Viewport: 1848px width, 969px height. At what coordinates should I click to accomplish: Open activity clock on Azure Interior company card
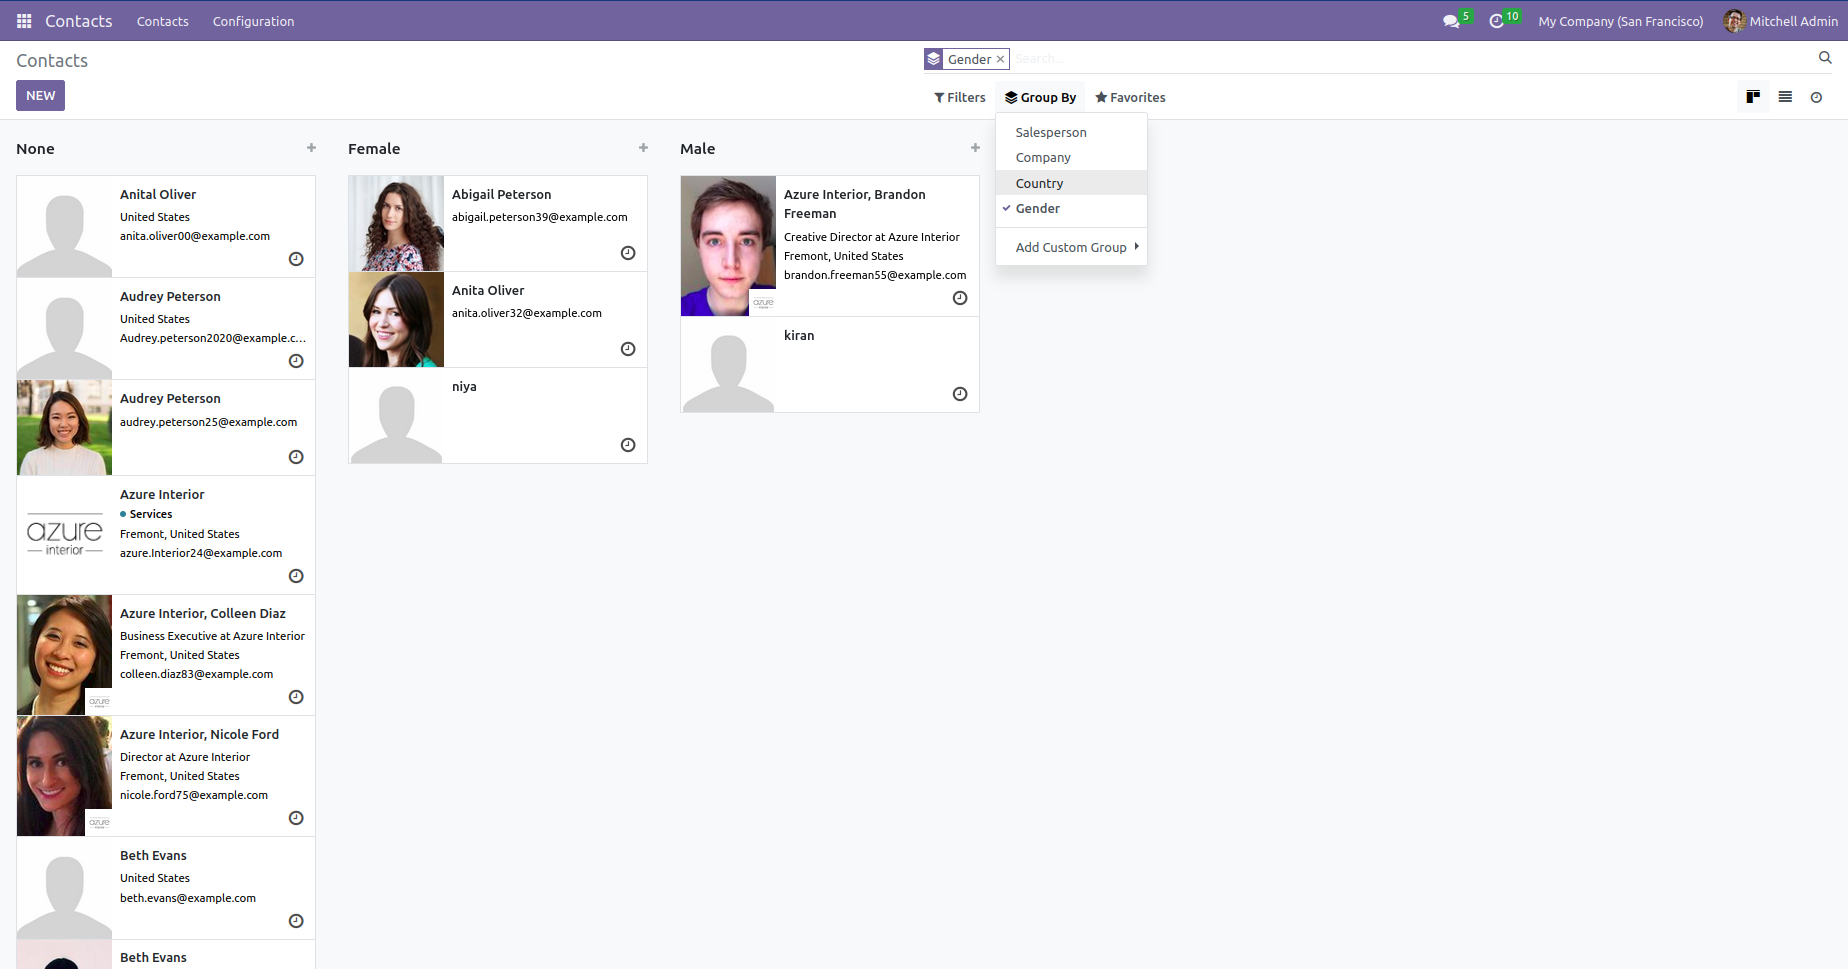296,576
